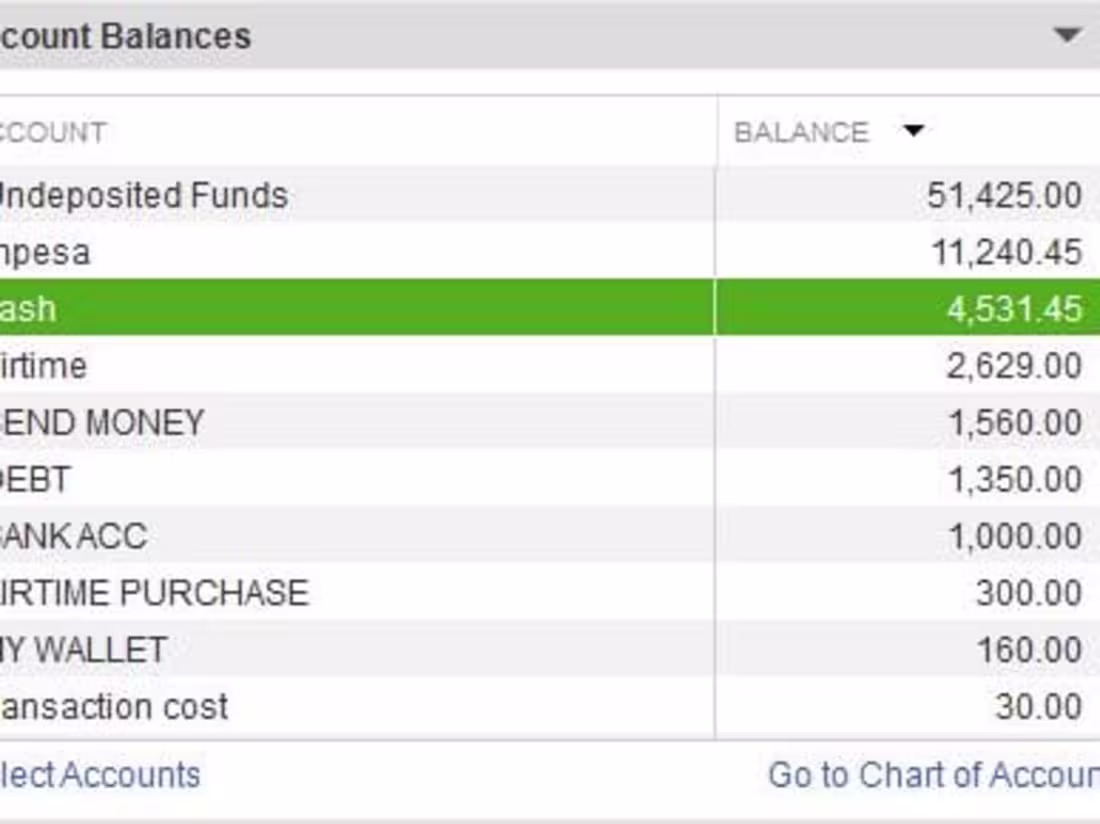The width and height of the screenshot is (1100, 824).
Task: Collapse the Account Balances panel arrow
Action: [1067, 35]
